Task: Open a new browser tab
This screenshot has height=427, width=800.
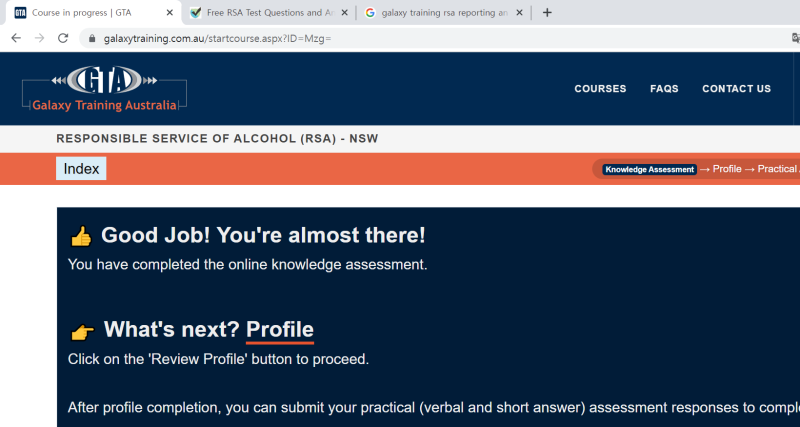Action: 547,13
